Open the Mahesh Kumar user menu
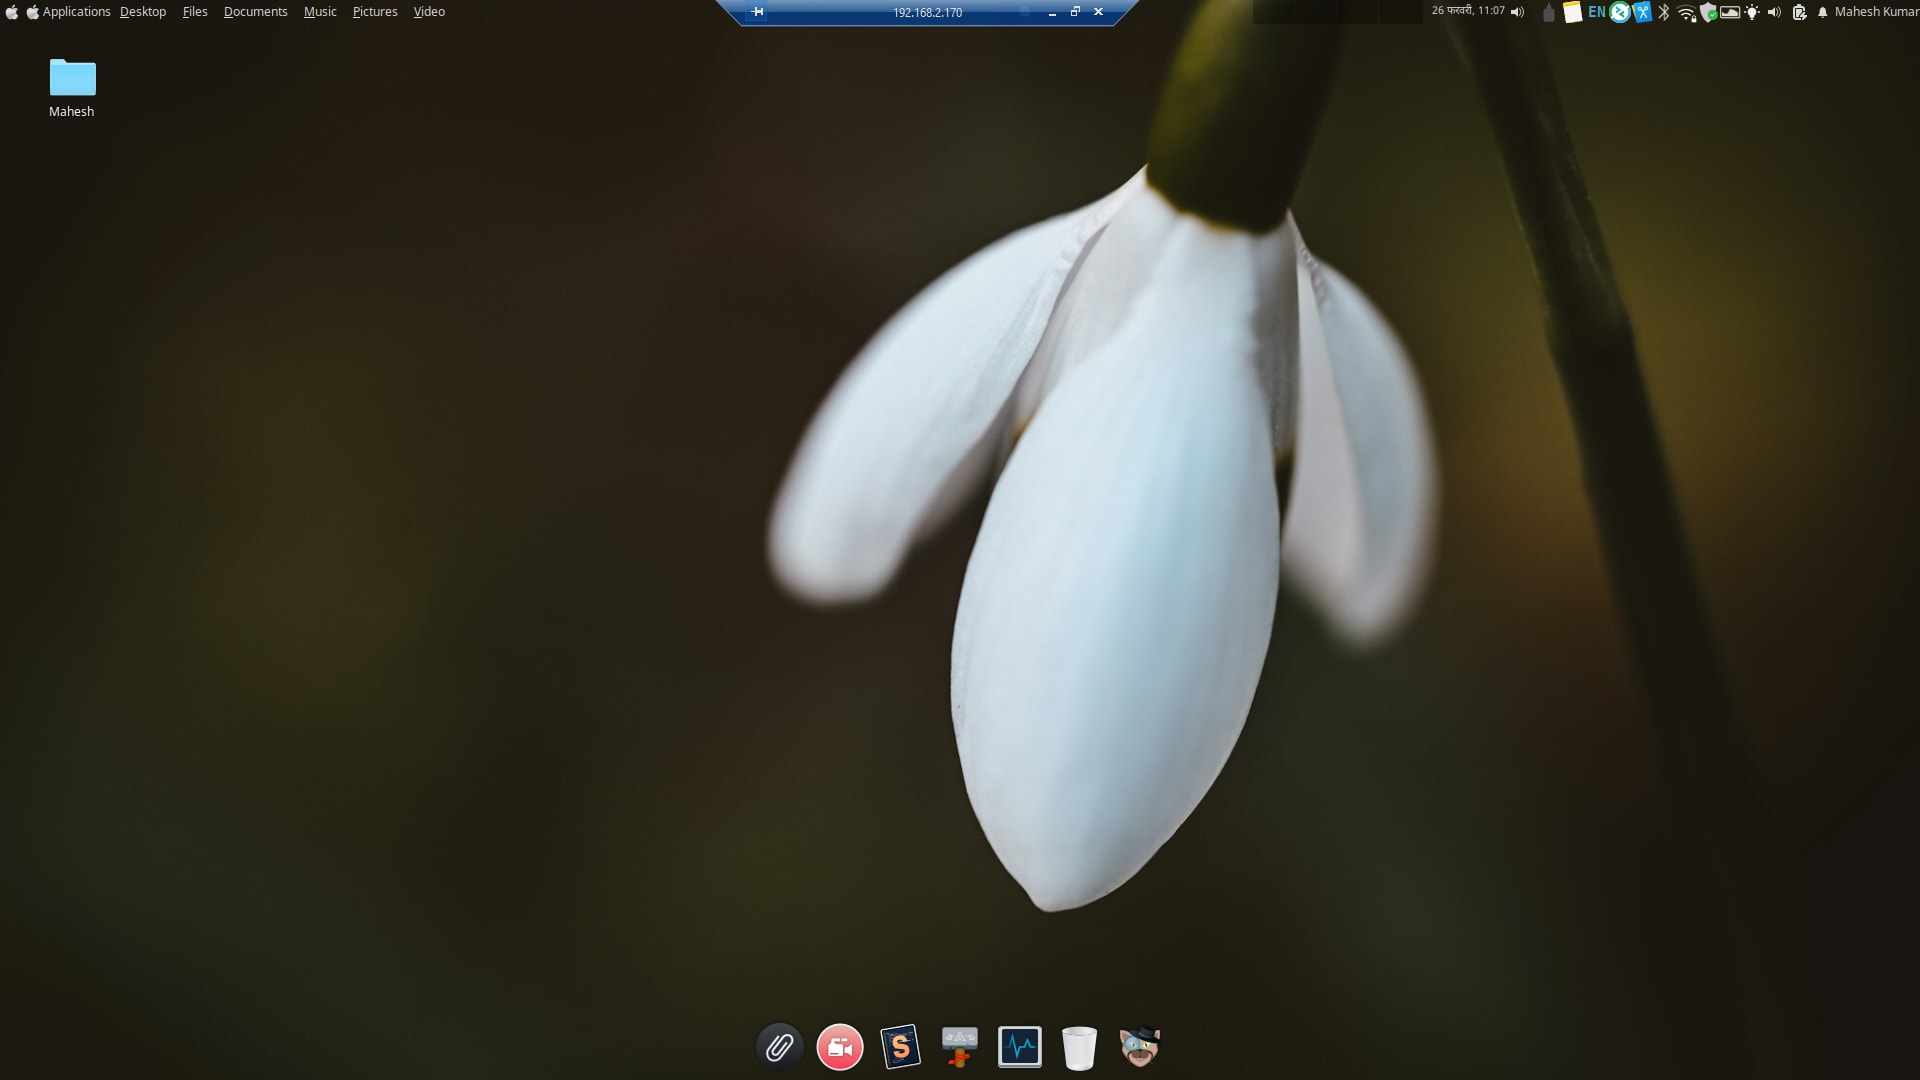This screenshot has height=1080, width=1920. [x=1875, y=12]
